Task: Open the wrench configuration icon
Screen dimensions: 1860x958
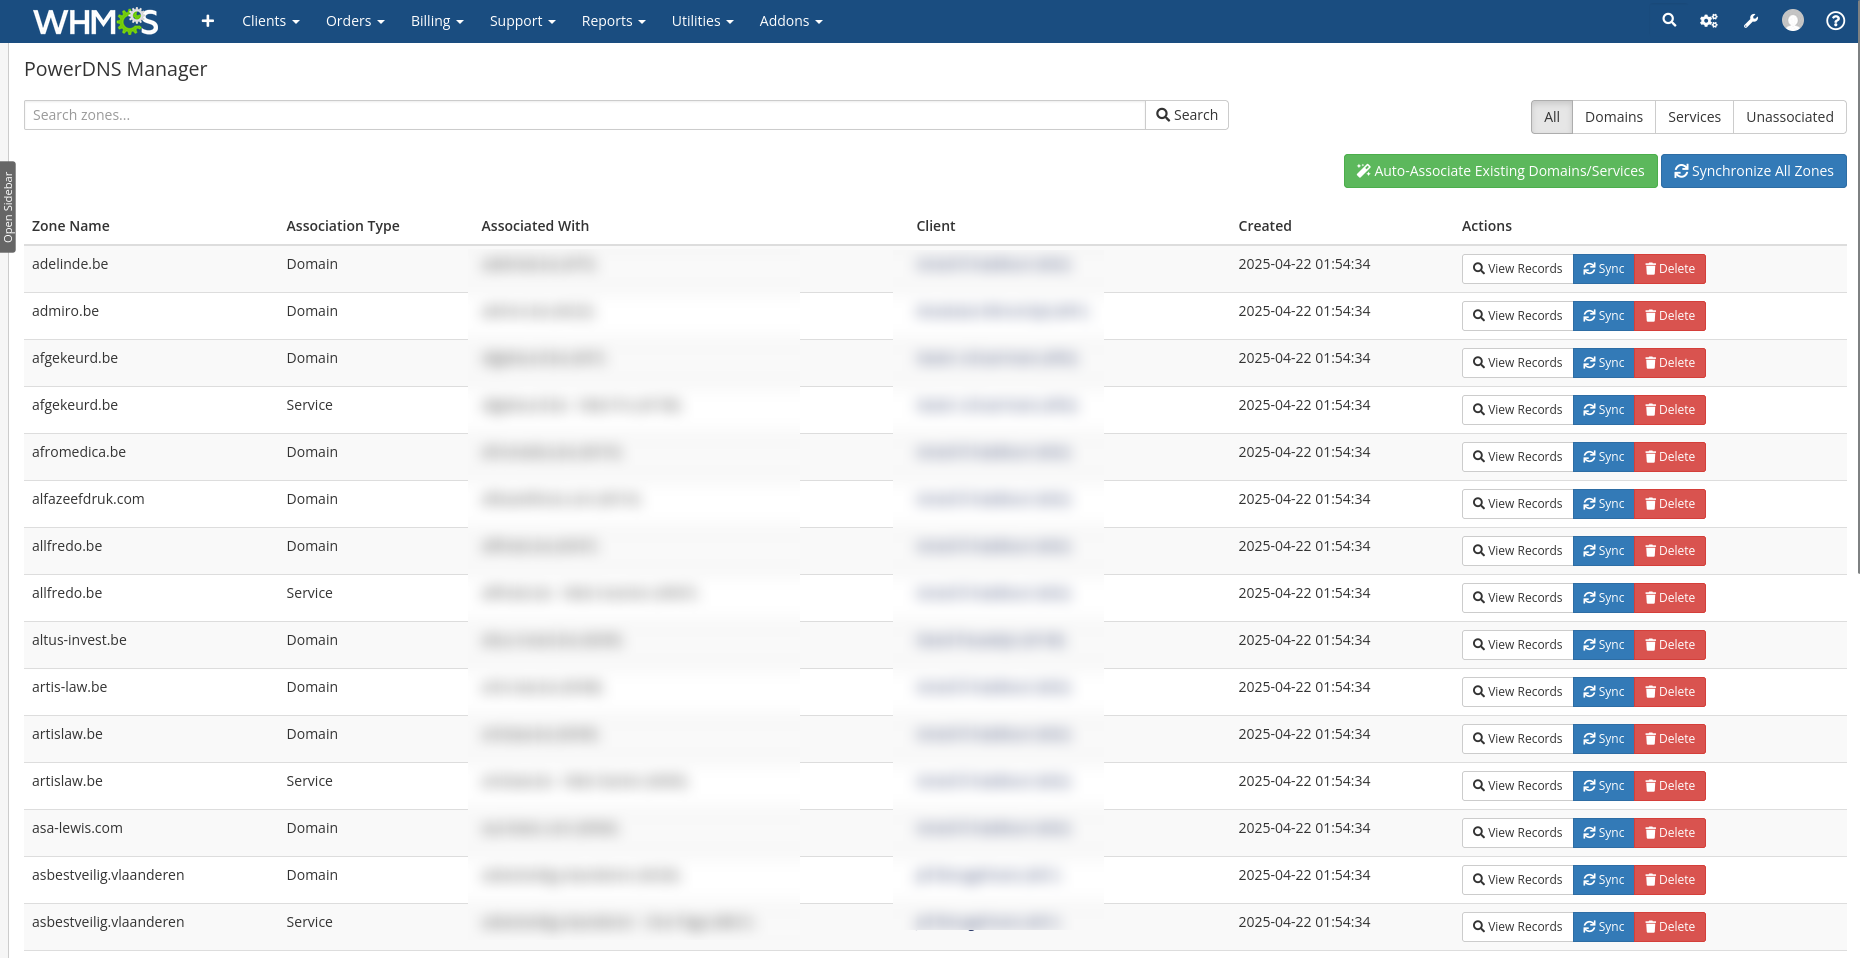Action: click(1751, 21)
